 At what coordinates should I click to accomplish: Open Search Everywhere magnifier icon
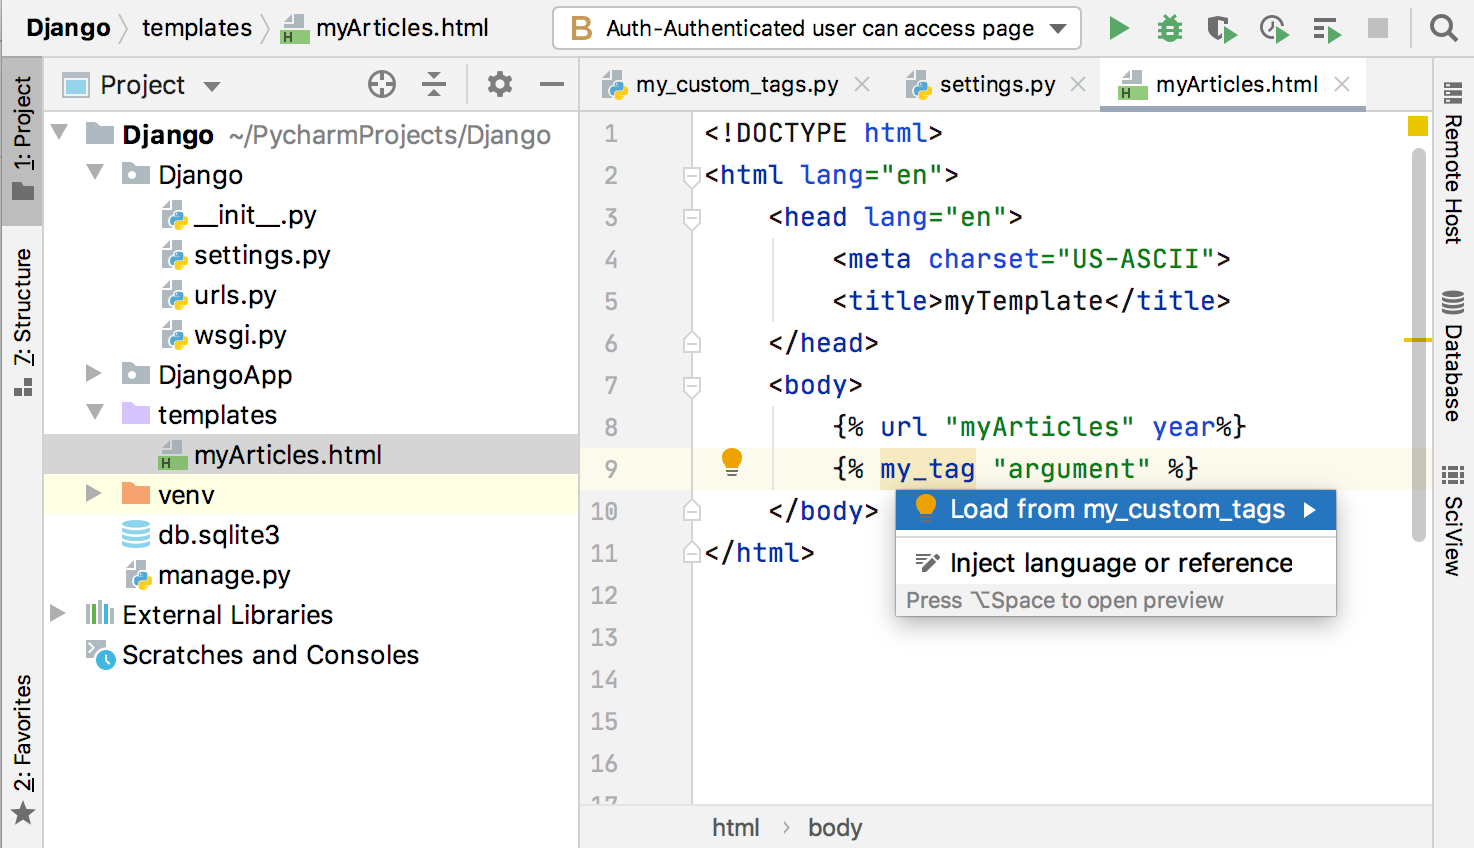(x=1443, y=28)
